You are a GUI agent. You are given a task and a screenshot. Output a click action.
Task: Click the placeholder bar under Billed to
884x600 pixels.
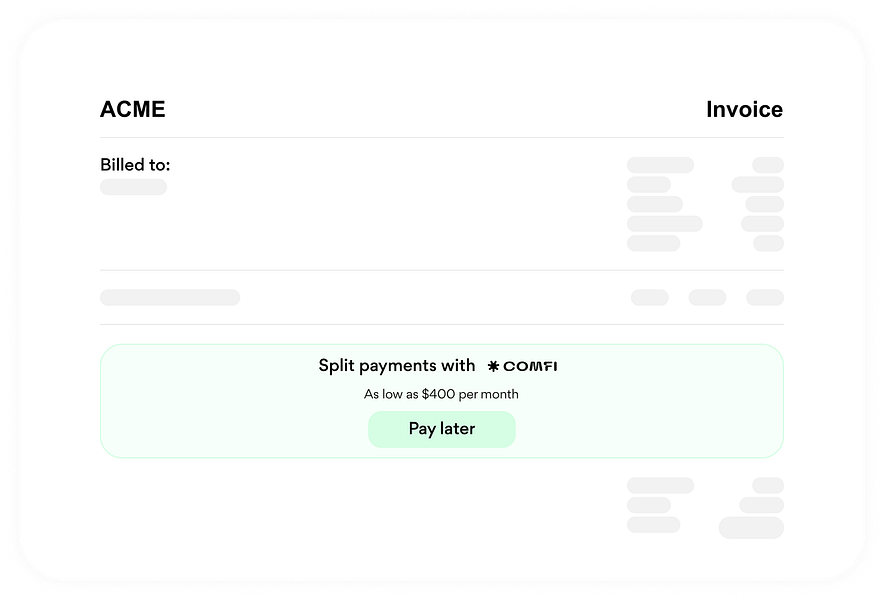133,187
